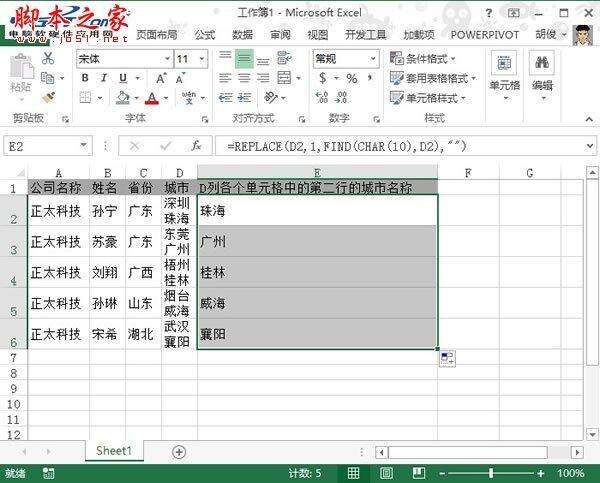Add a new sheet with plus button
Screen dimensions: 600x483
click(179, 452)
